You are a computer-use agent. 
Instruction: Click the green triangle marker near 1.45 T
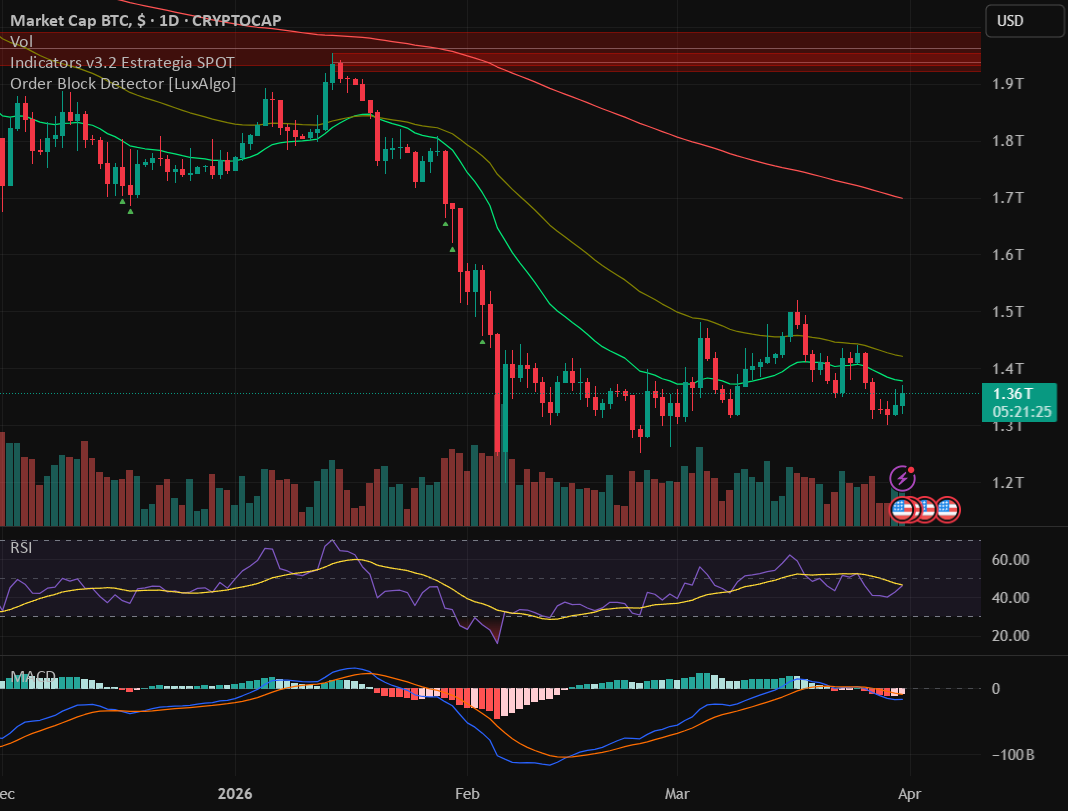(x=482, y=341)
